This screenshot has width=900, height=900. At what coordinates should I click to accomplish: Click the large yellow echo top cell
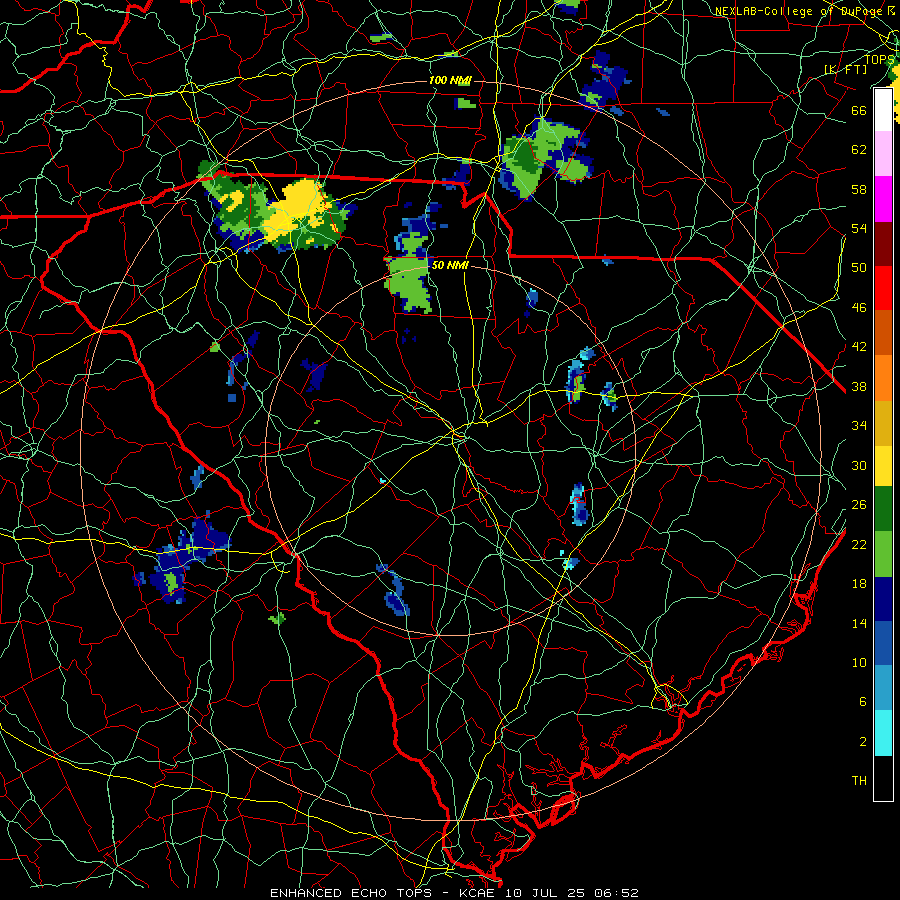click(x=298, y=212)
